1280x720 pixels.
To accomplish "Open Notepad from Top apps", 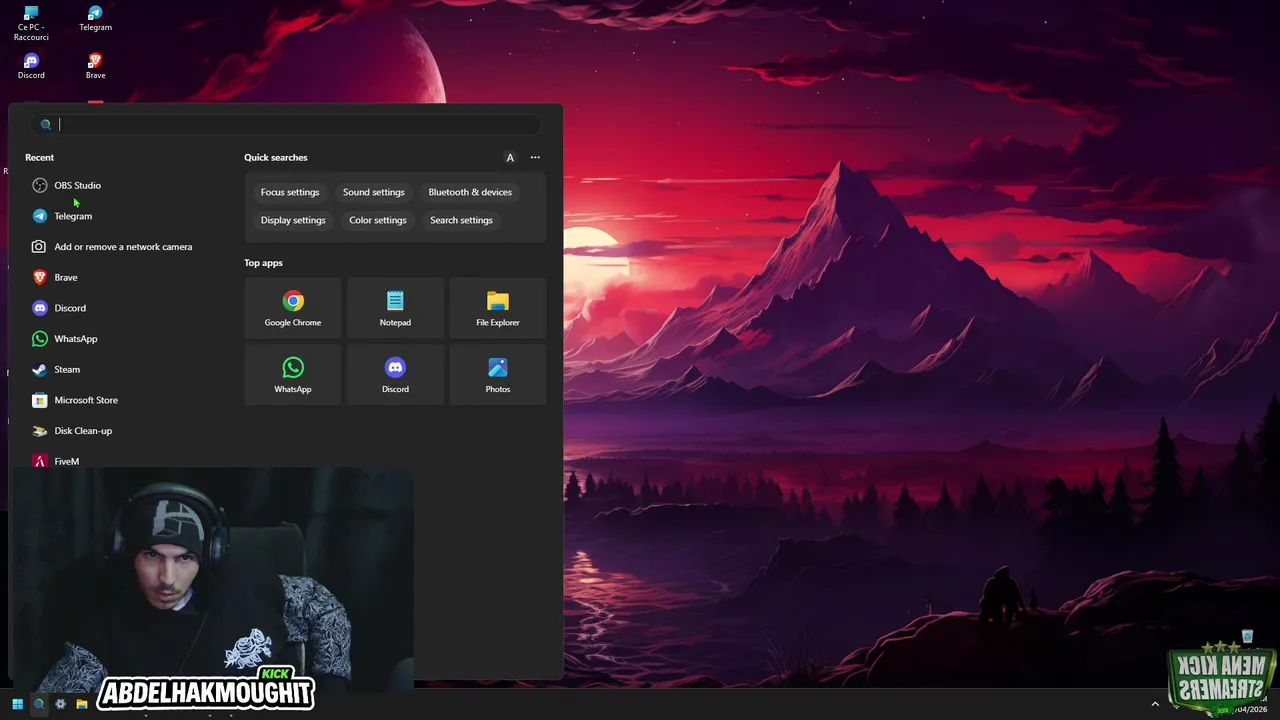I will pyautogui.click(x=395, y=308).
